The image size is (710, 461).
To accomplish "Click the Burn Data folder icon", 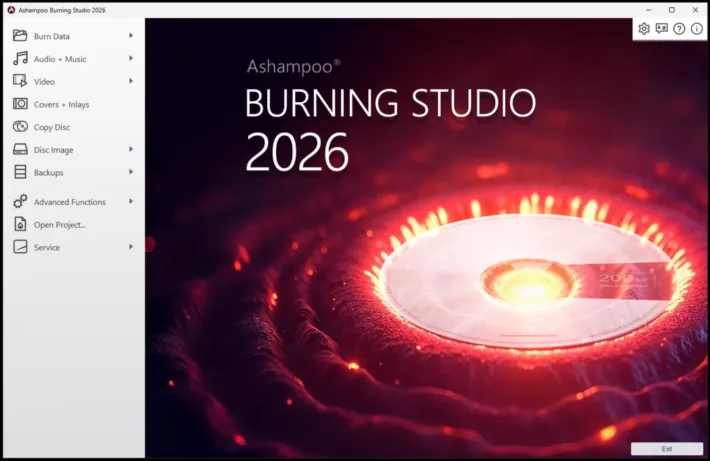I will 20,35.
